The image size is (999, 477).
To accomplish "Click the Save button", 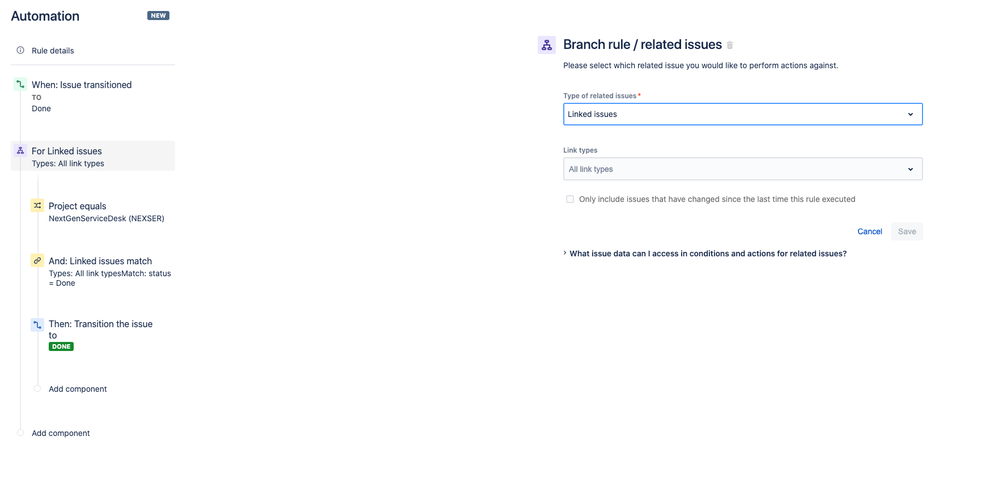I will (907, 231).
